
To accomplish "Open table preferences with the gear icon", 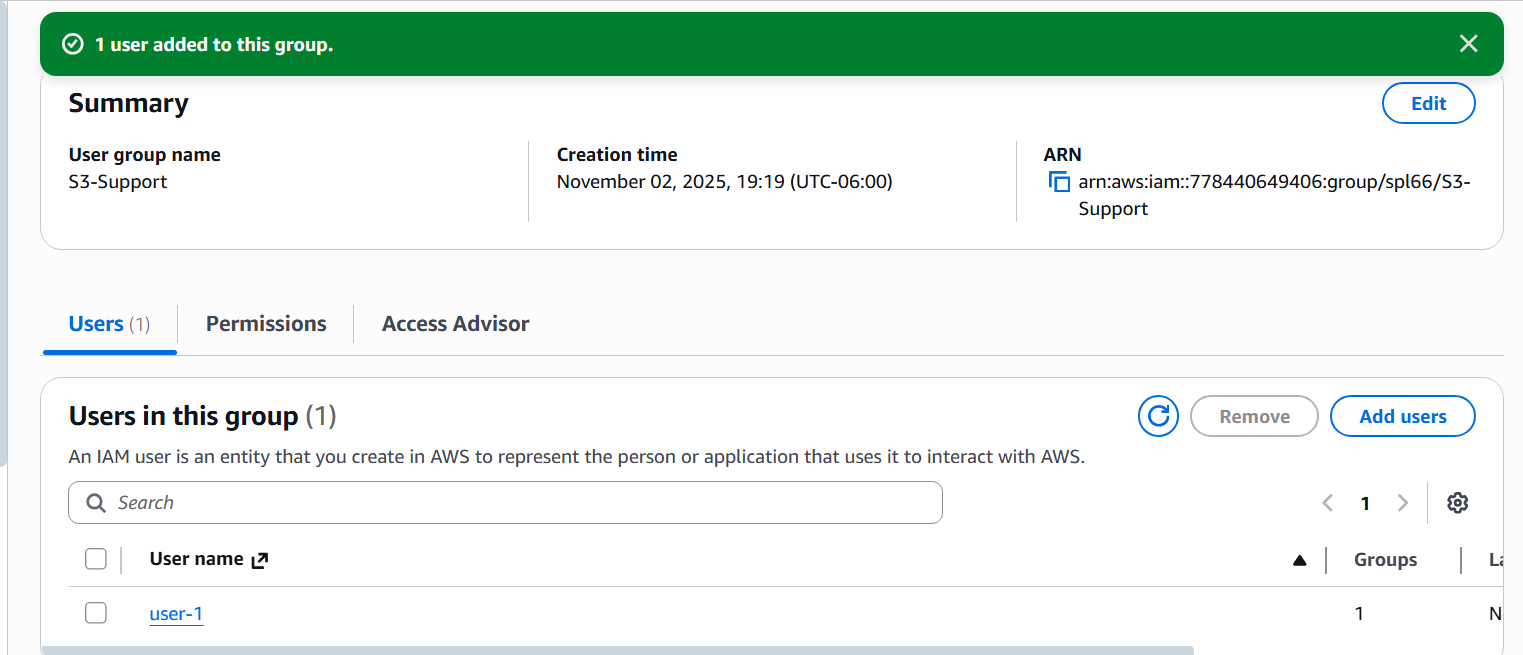I will [1457, 502].
